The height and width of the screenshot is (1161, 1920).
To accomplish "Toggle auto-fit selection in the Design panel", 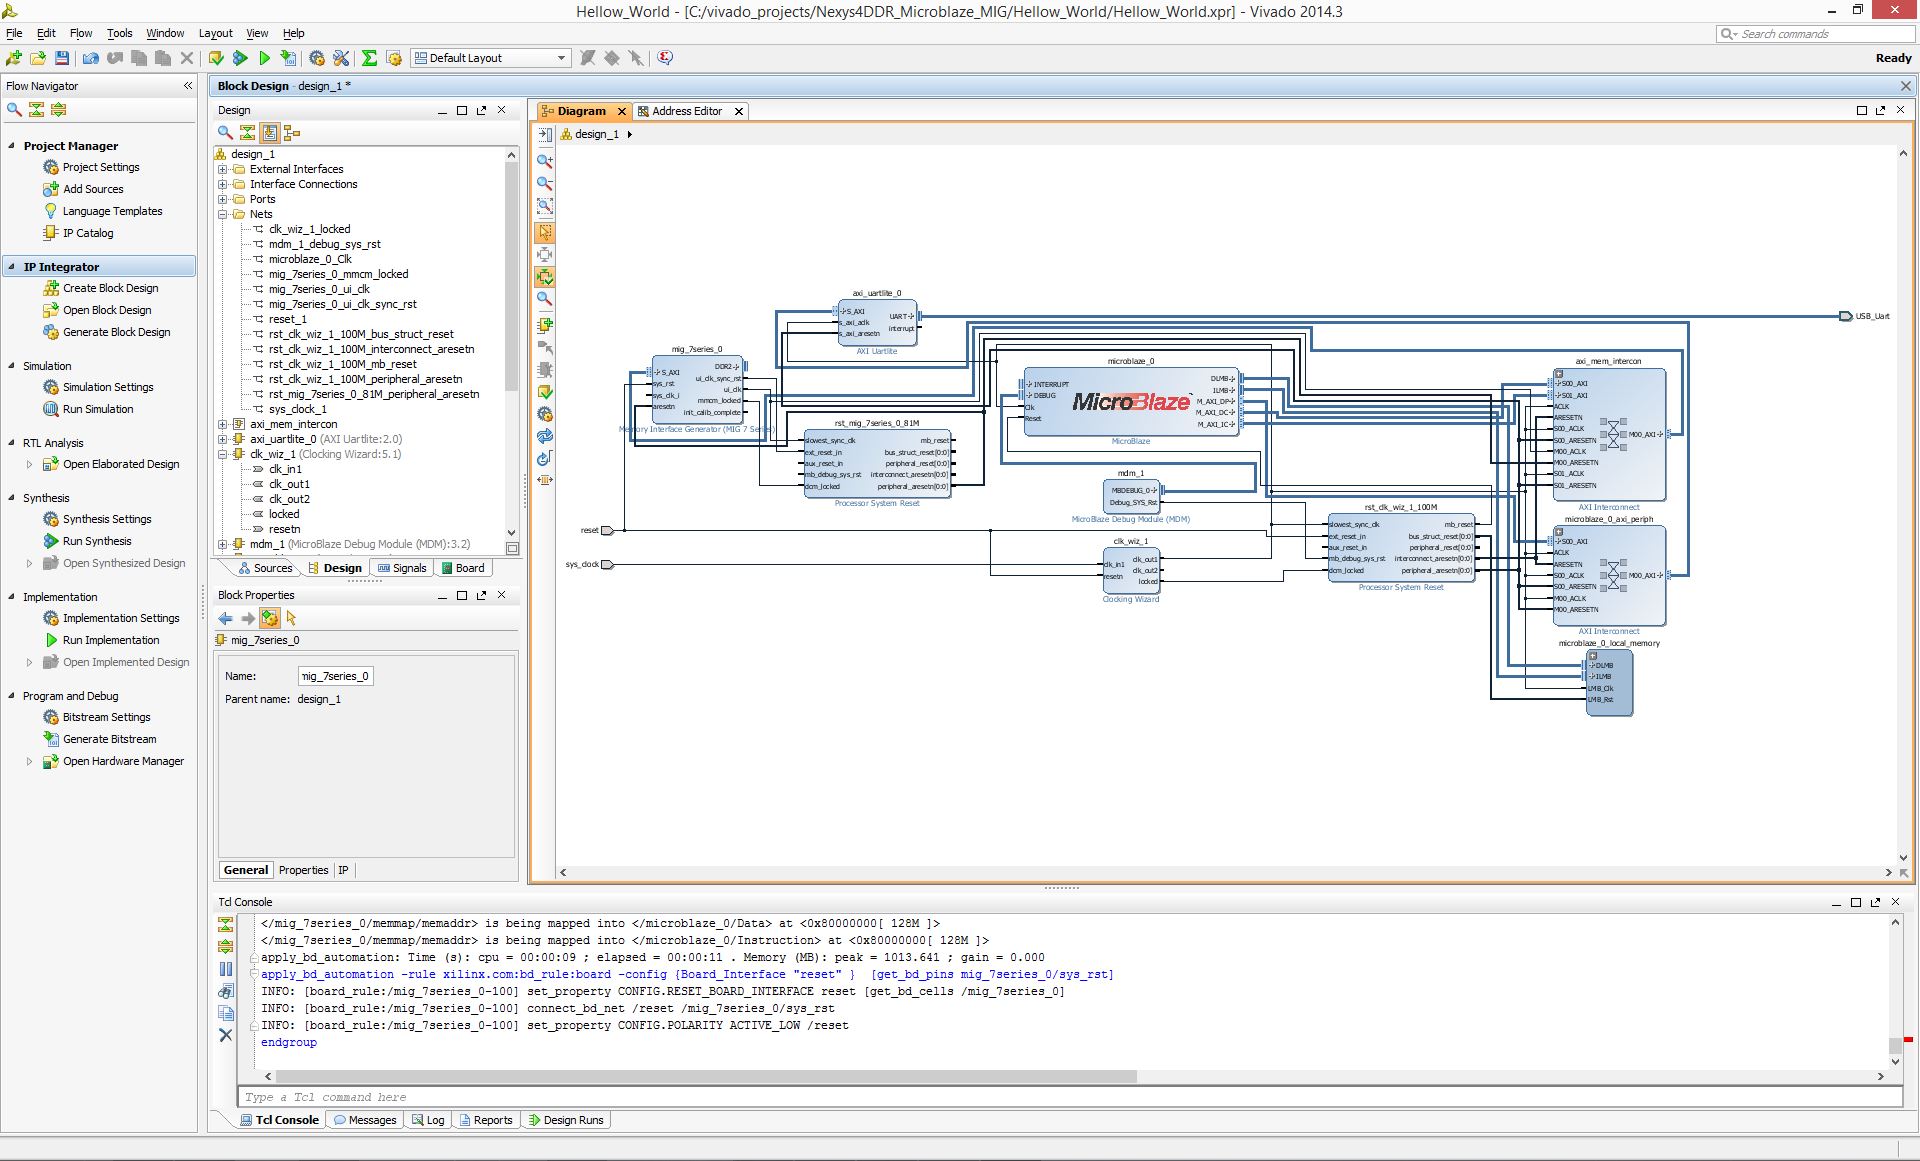I will pos(269,132).
